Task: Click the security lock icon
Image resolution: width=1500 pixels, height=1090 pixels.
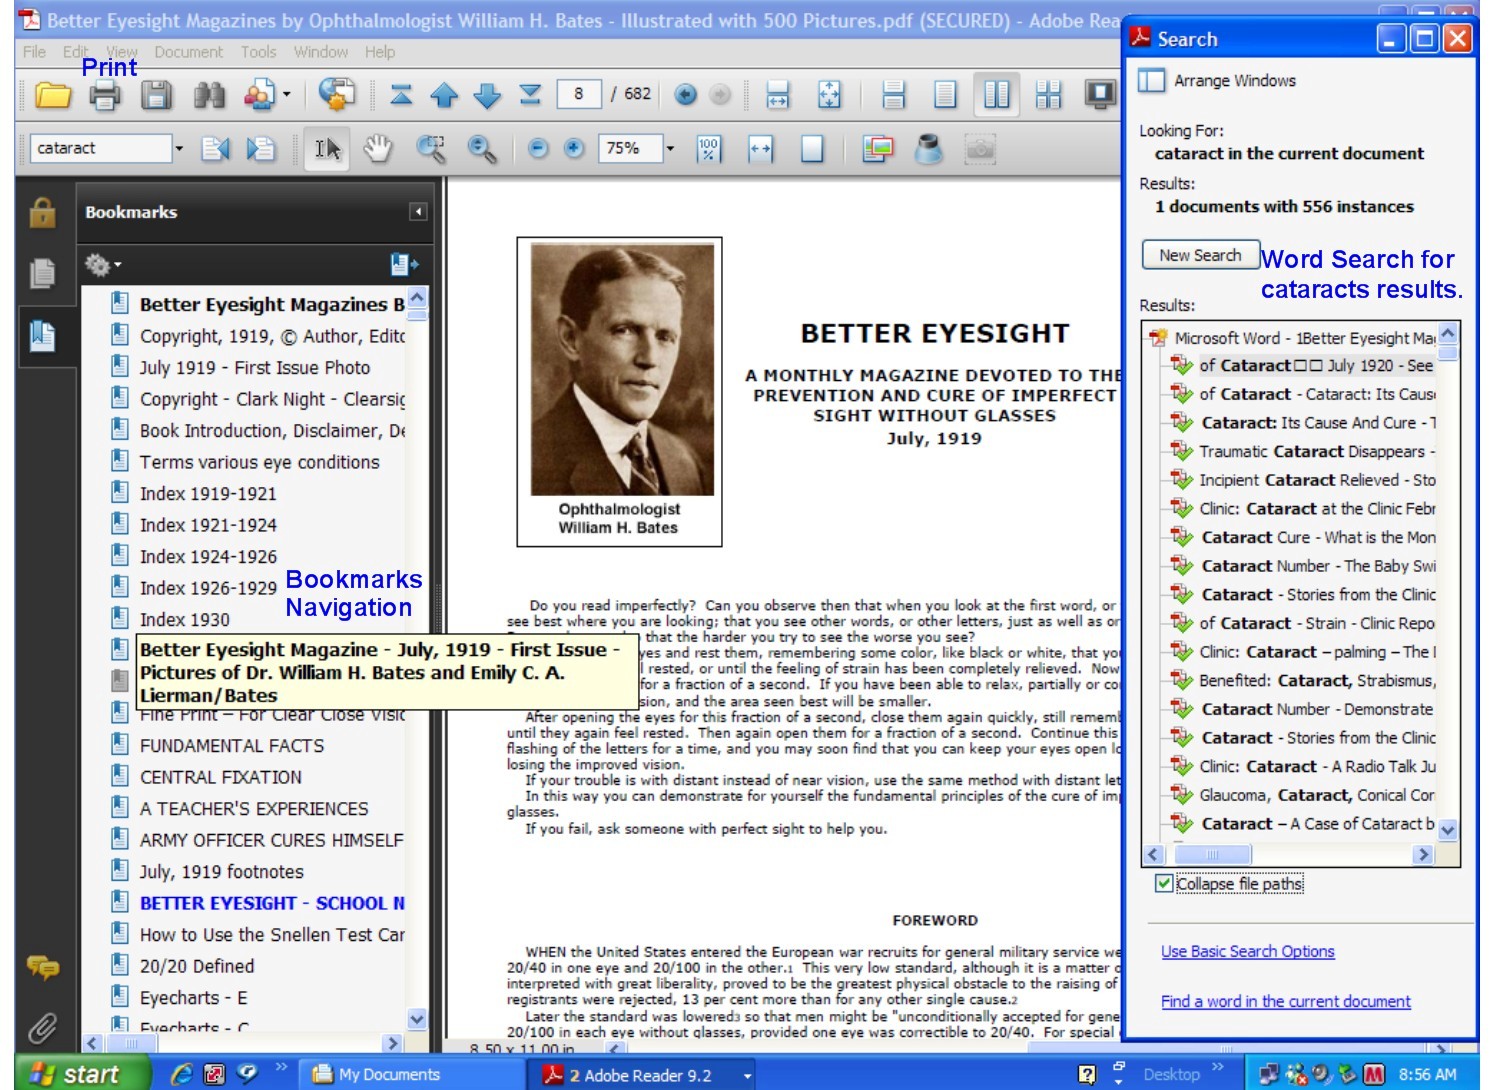Action: tap(42, 212)
